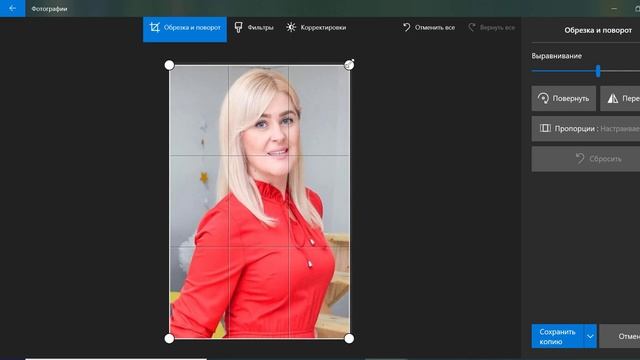This screenshot has width=640, height=360.
Task: Click Сбросить to reset the crop
Action: pos(586,159)
